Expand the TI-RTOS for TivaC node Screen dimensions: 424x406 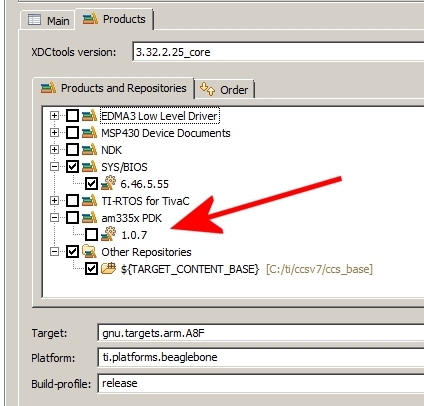pos(54,201)
